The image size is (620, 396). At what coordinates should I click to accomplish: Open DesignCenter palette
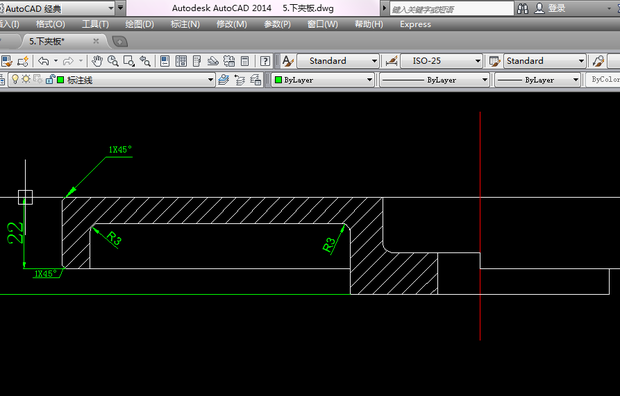click(181, 61)
